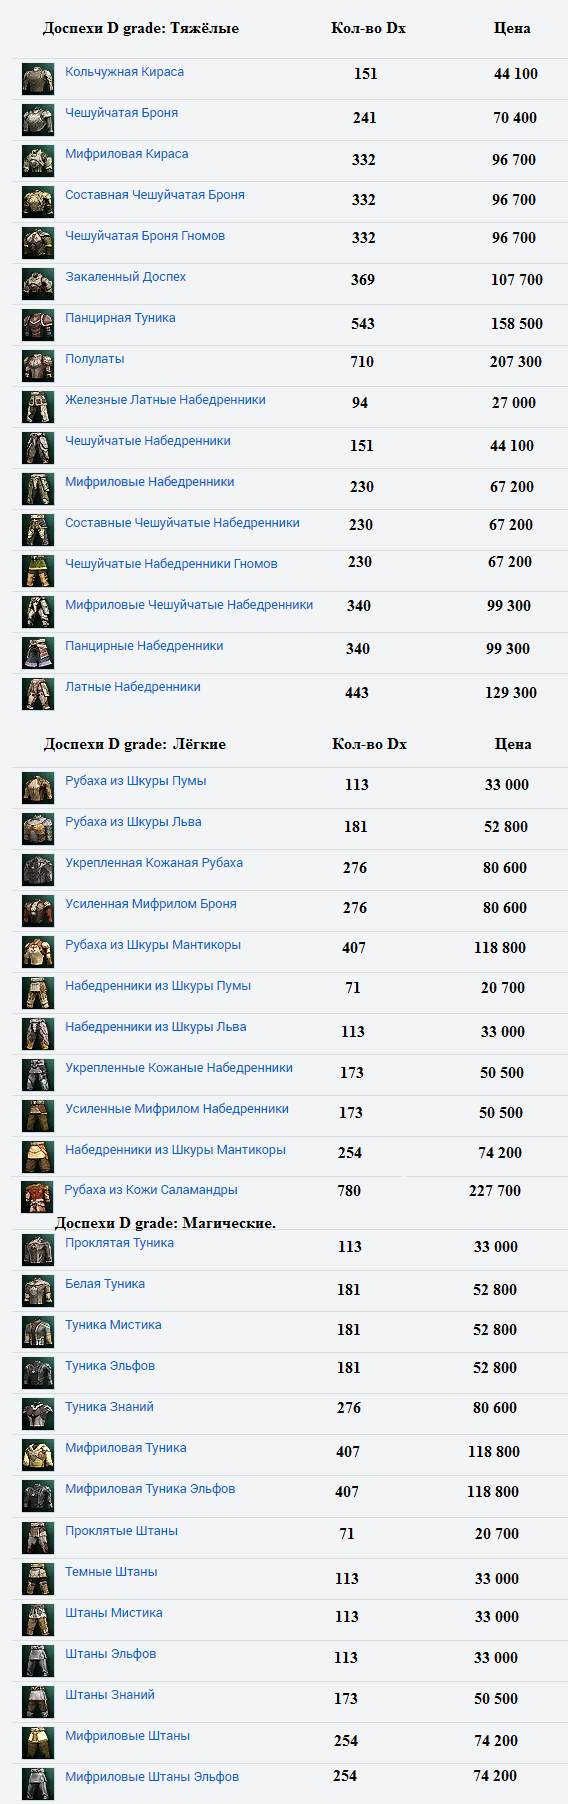Open the Мифриловая Туника Эльфов link
568x1804 pixels.
(x=150, y=1489)
